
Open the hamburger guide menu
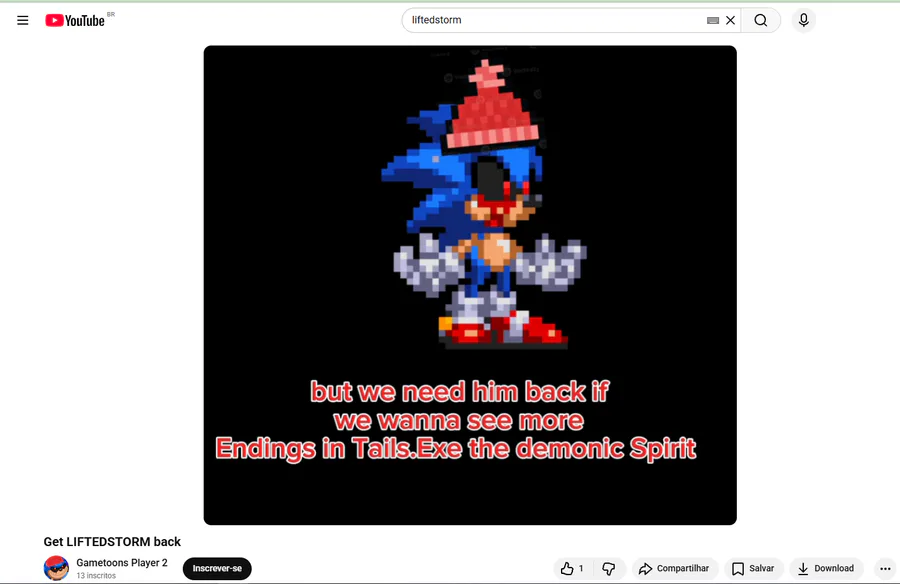pos(23,21)
